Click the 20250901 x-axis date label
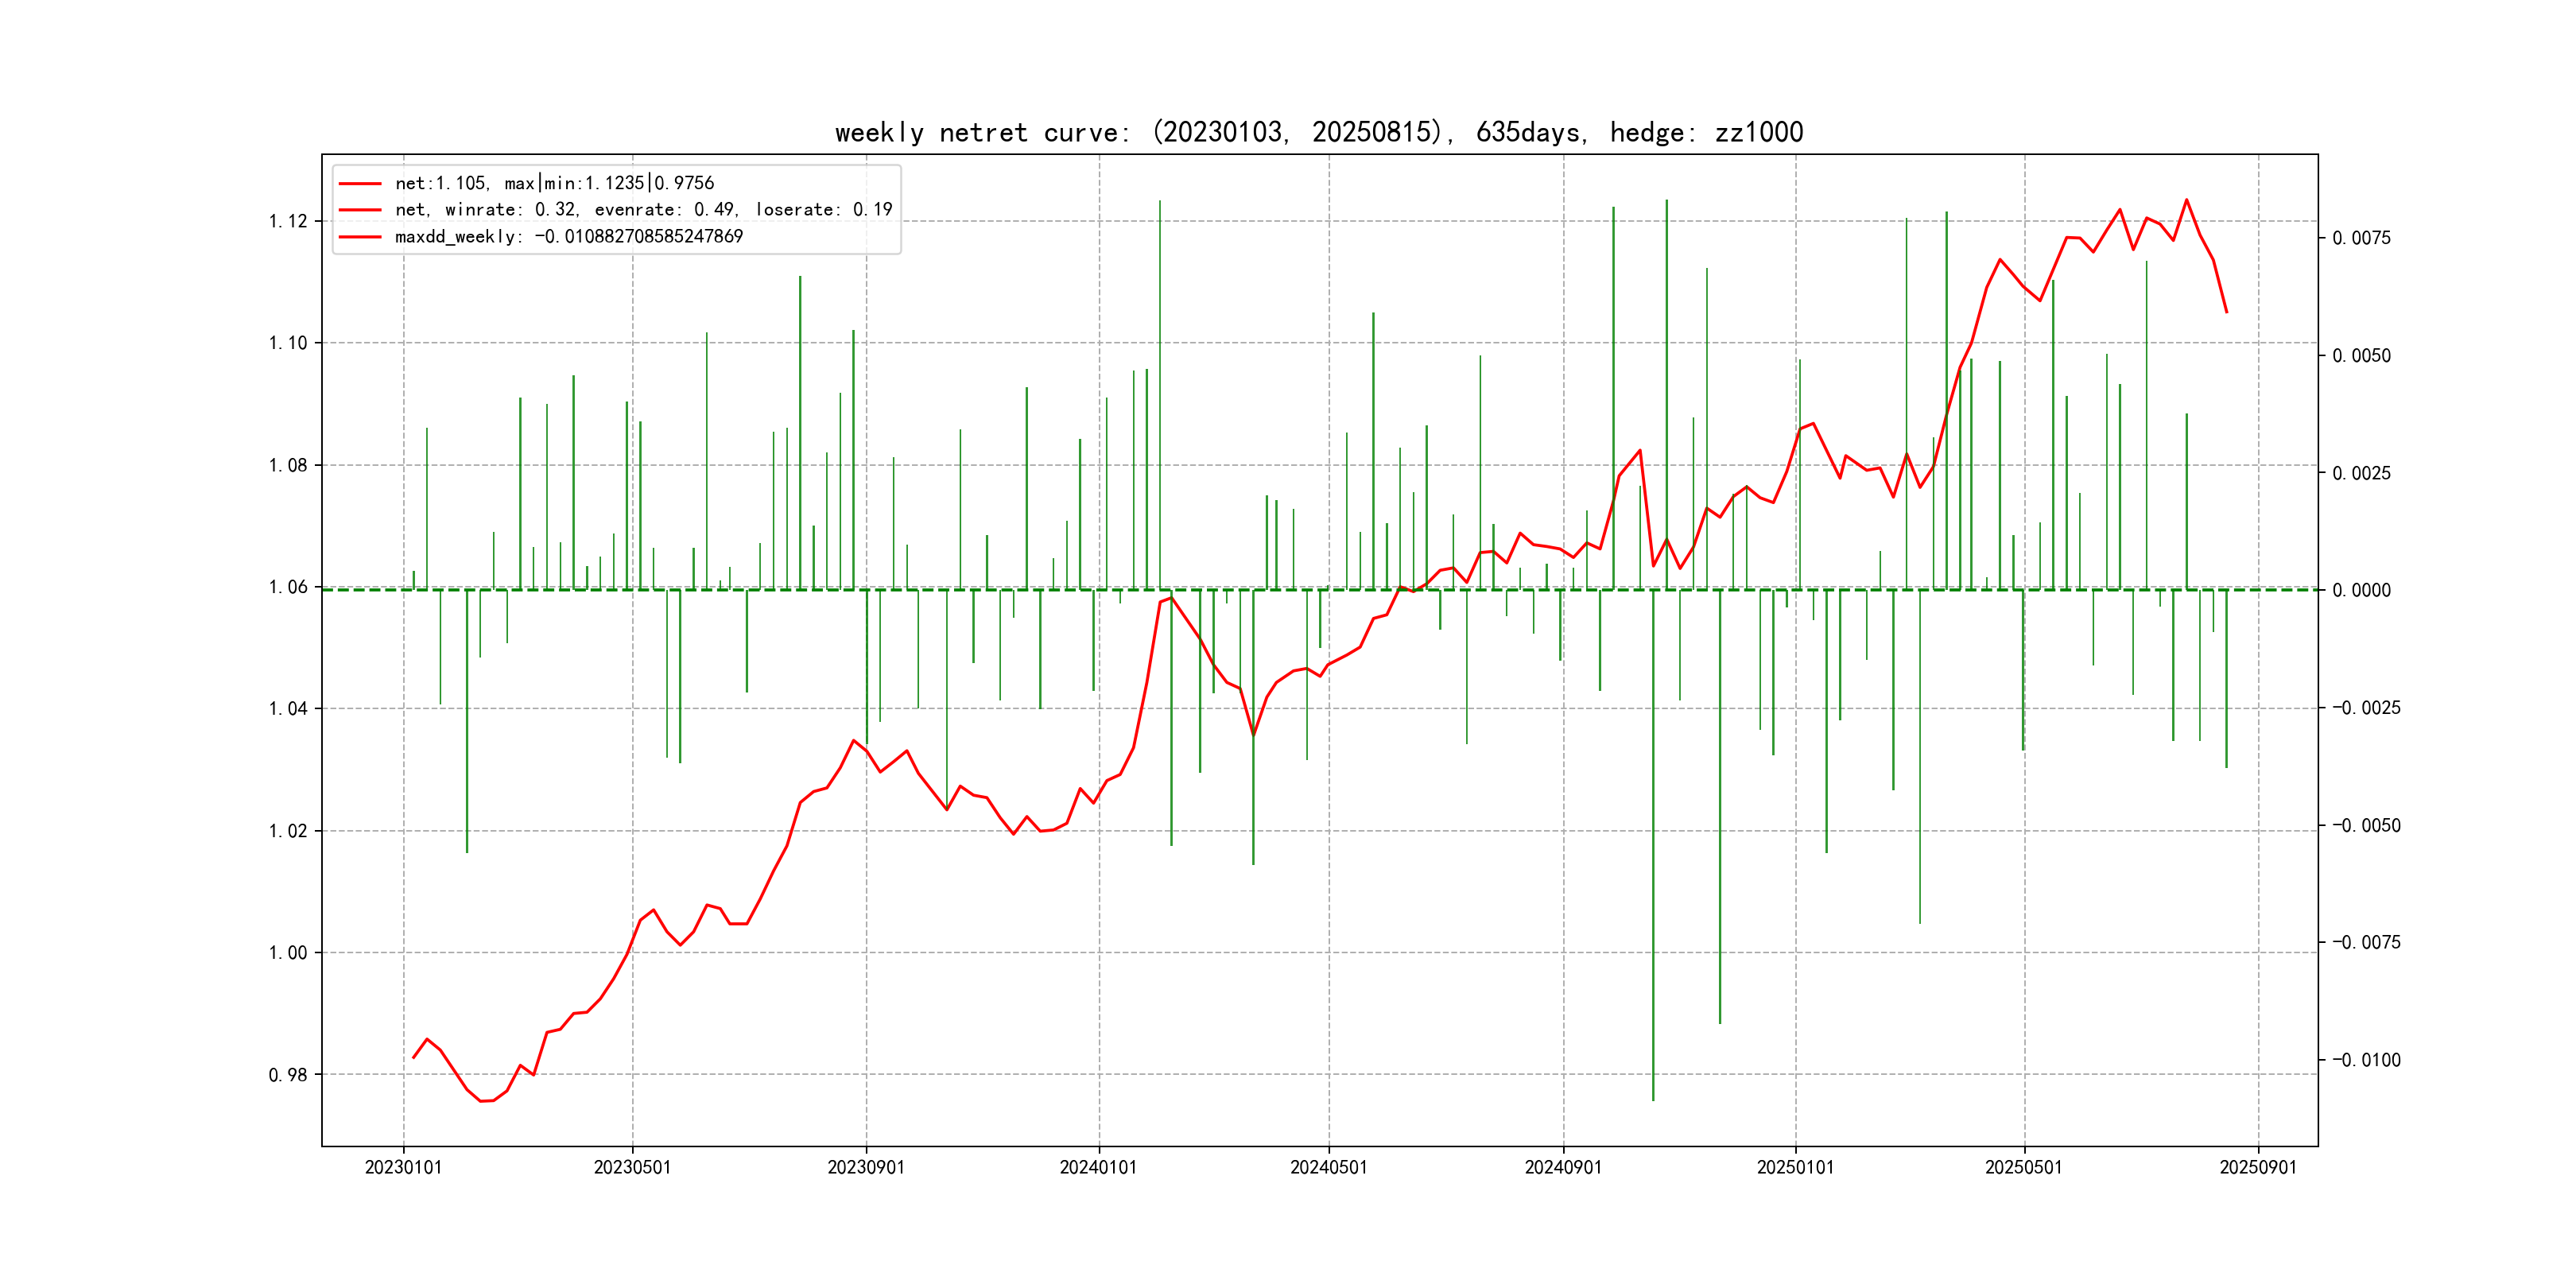 click(x=2258, y=1168)
